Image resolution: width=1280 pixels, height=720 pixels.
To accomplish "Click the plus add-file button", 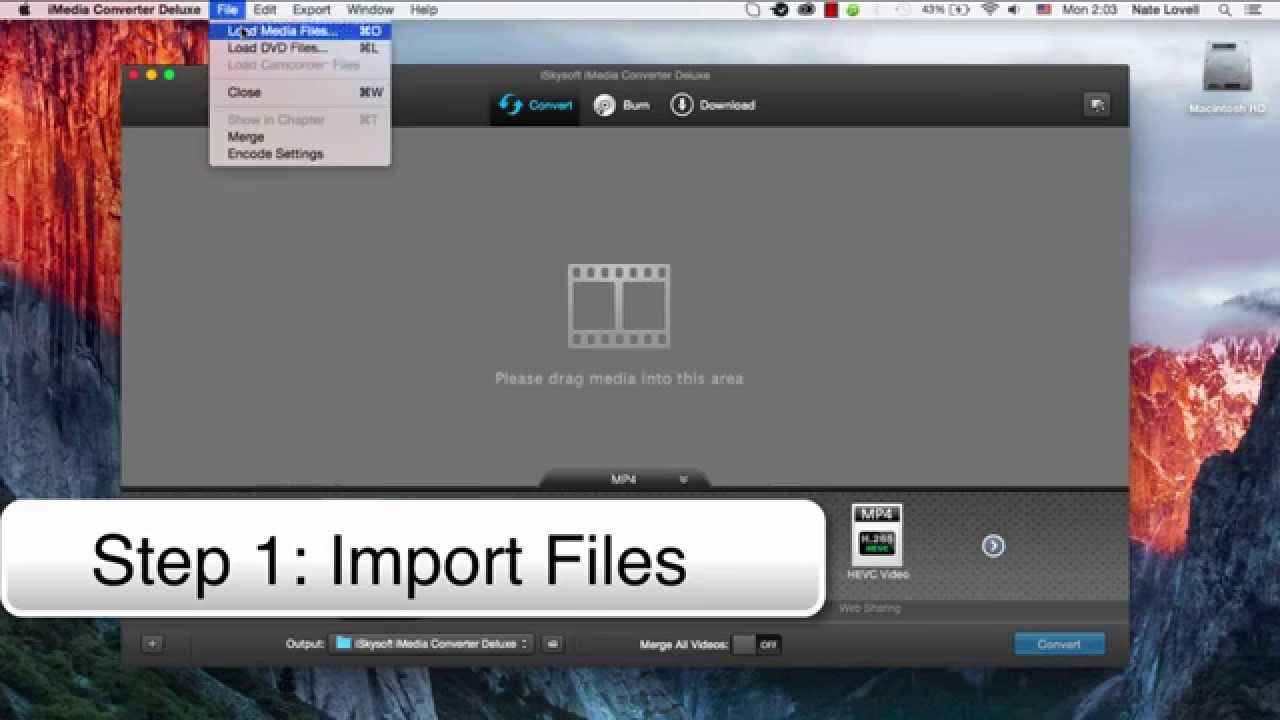I will 152,644.
